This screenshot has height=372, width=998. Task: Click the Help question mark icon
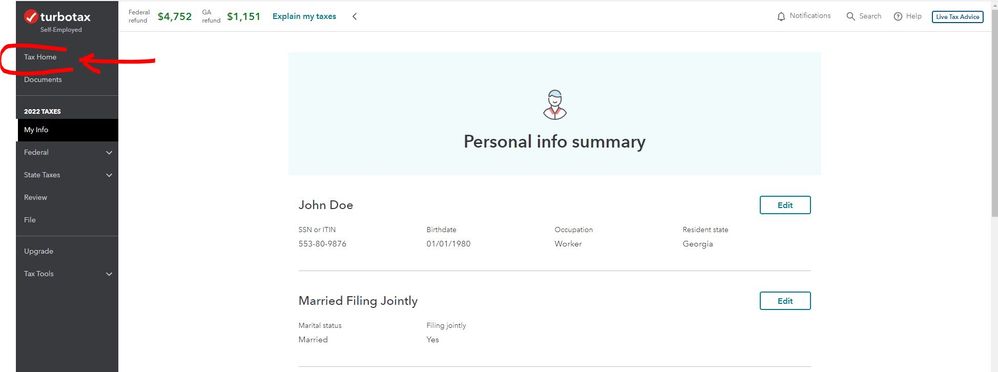[x=898, y=17]
